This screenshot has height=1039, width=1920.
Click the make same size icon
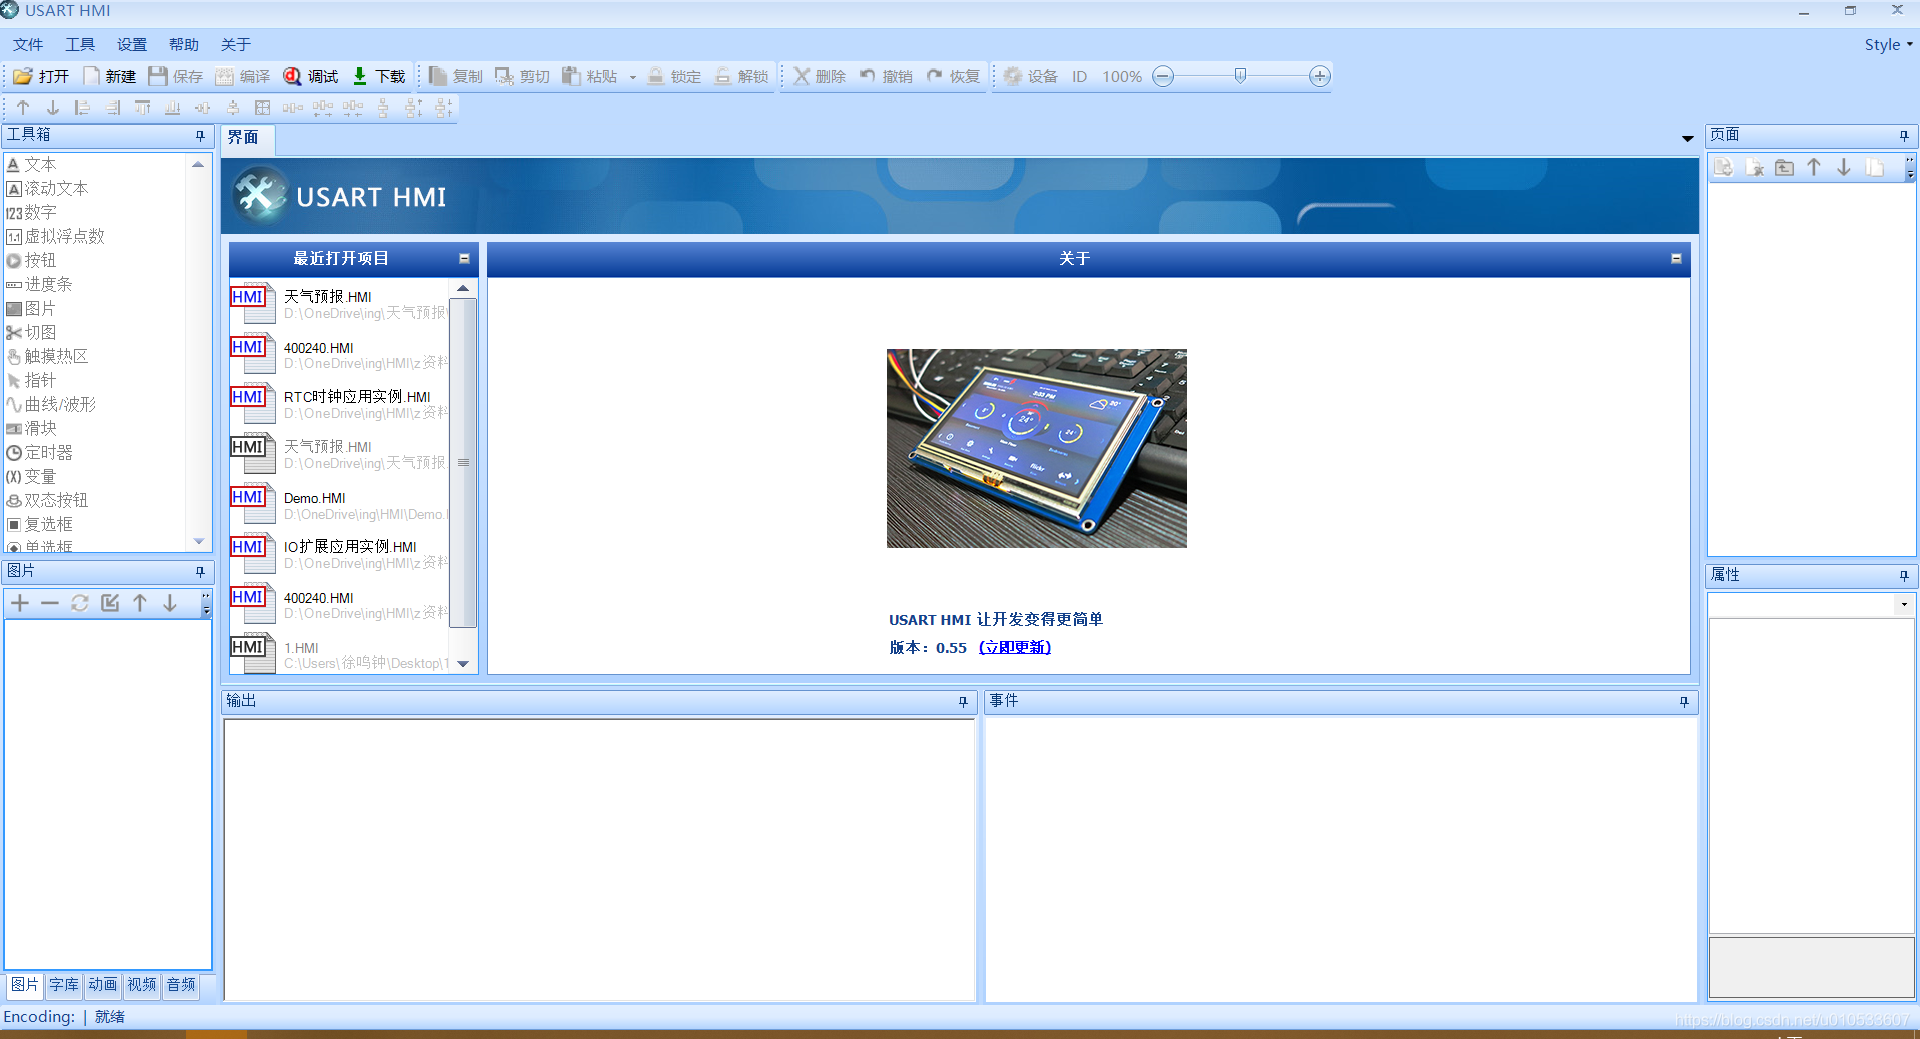[x=263, y=108]
